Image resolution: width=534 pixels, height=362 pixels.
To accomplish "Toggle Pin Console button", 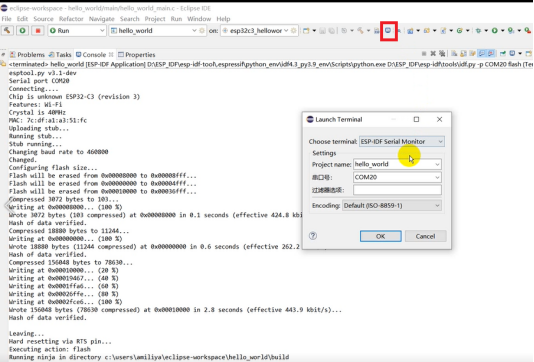I will point(503,53).
